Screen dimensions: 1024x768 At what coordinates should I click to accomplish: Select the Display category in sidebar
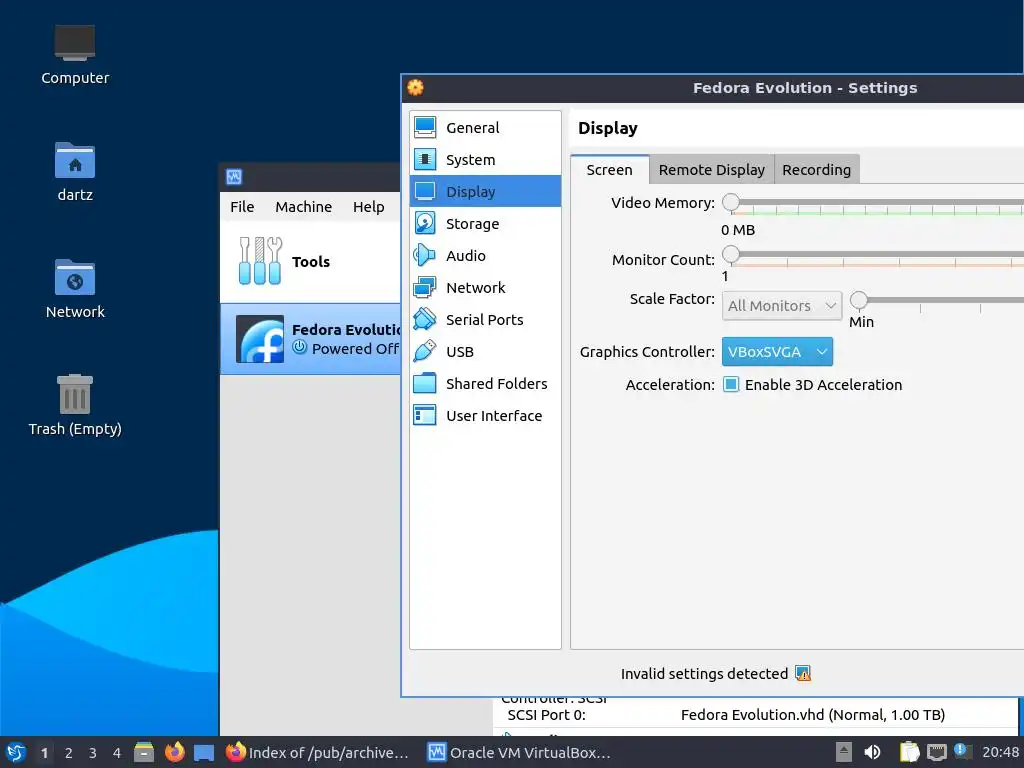click(x=485, y=191)
